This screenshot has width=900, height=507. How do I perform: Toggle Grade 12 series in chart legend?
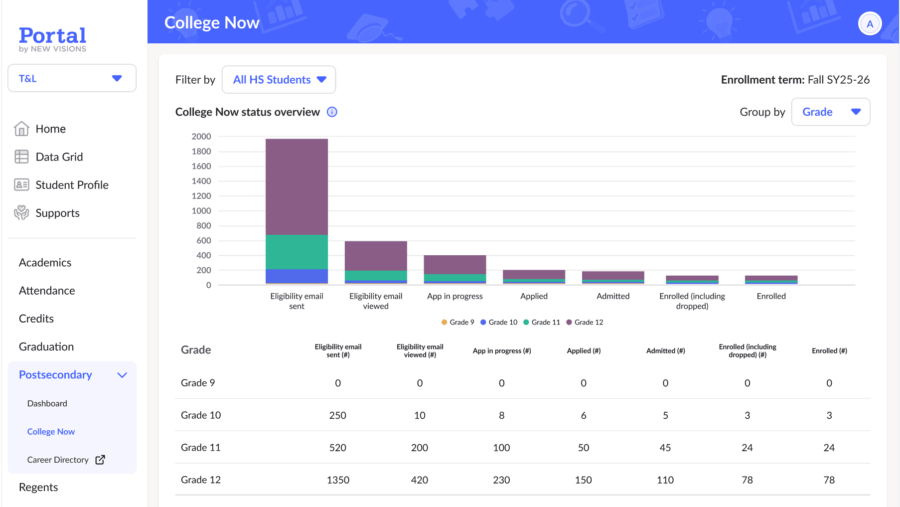(584, 322)
